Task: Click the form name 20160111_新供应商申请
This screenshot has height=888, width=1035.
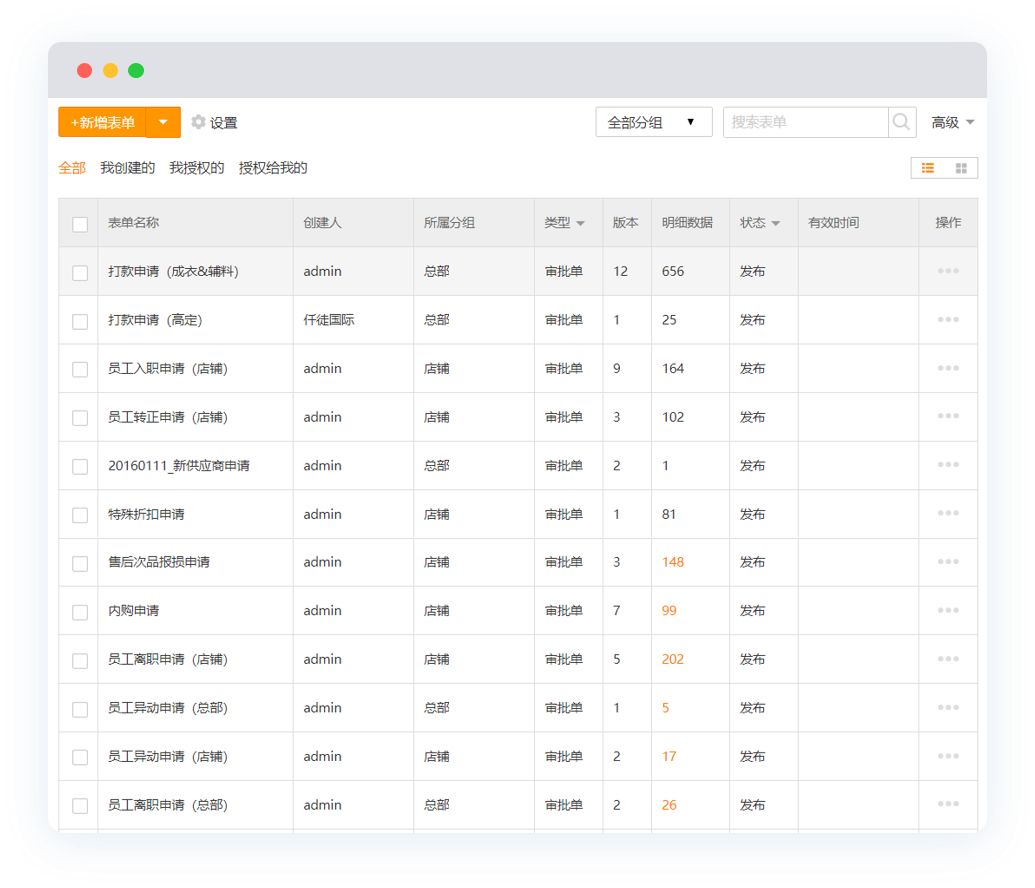Action: click(179, 465)
